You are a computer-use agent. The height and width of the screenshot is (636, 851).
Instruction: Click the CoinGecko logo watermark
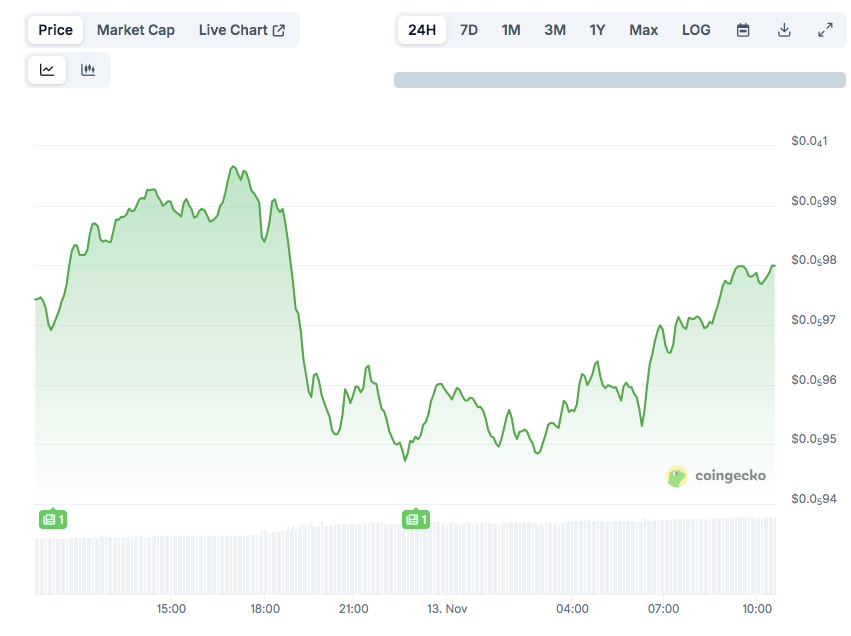(716, 476)
